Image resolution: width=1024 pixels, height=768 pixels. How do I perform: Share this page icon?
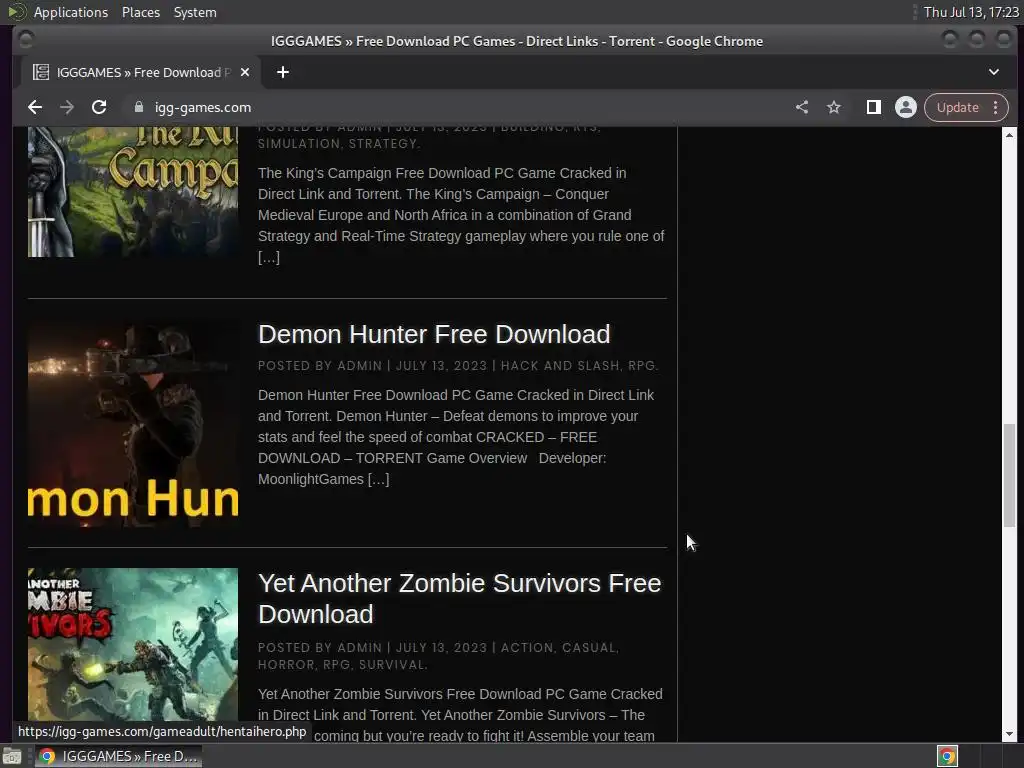click(802, 107)
